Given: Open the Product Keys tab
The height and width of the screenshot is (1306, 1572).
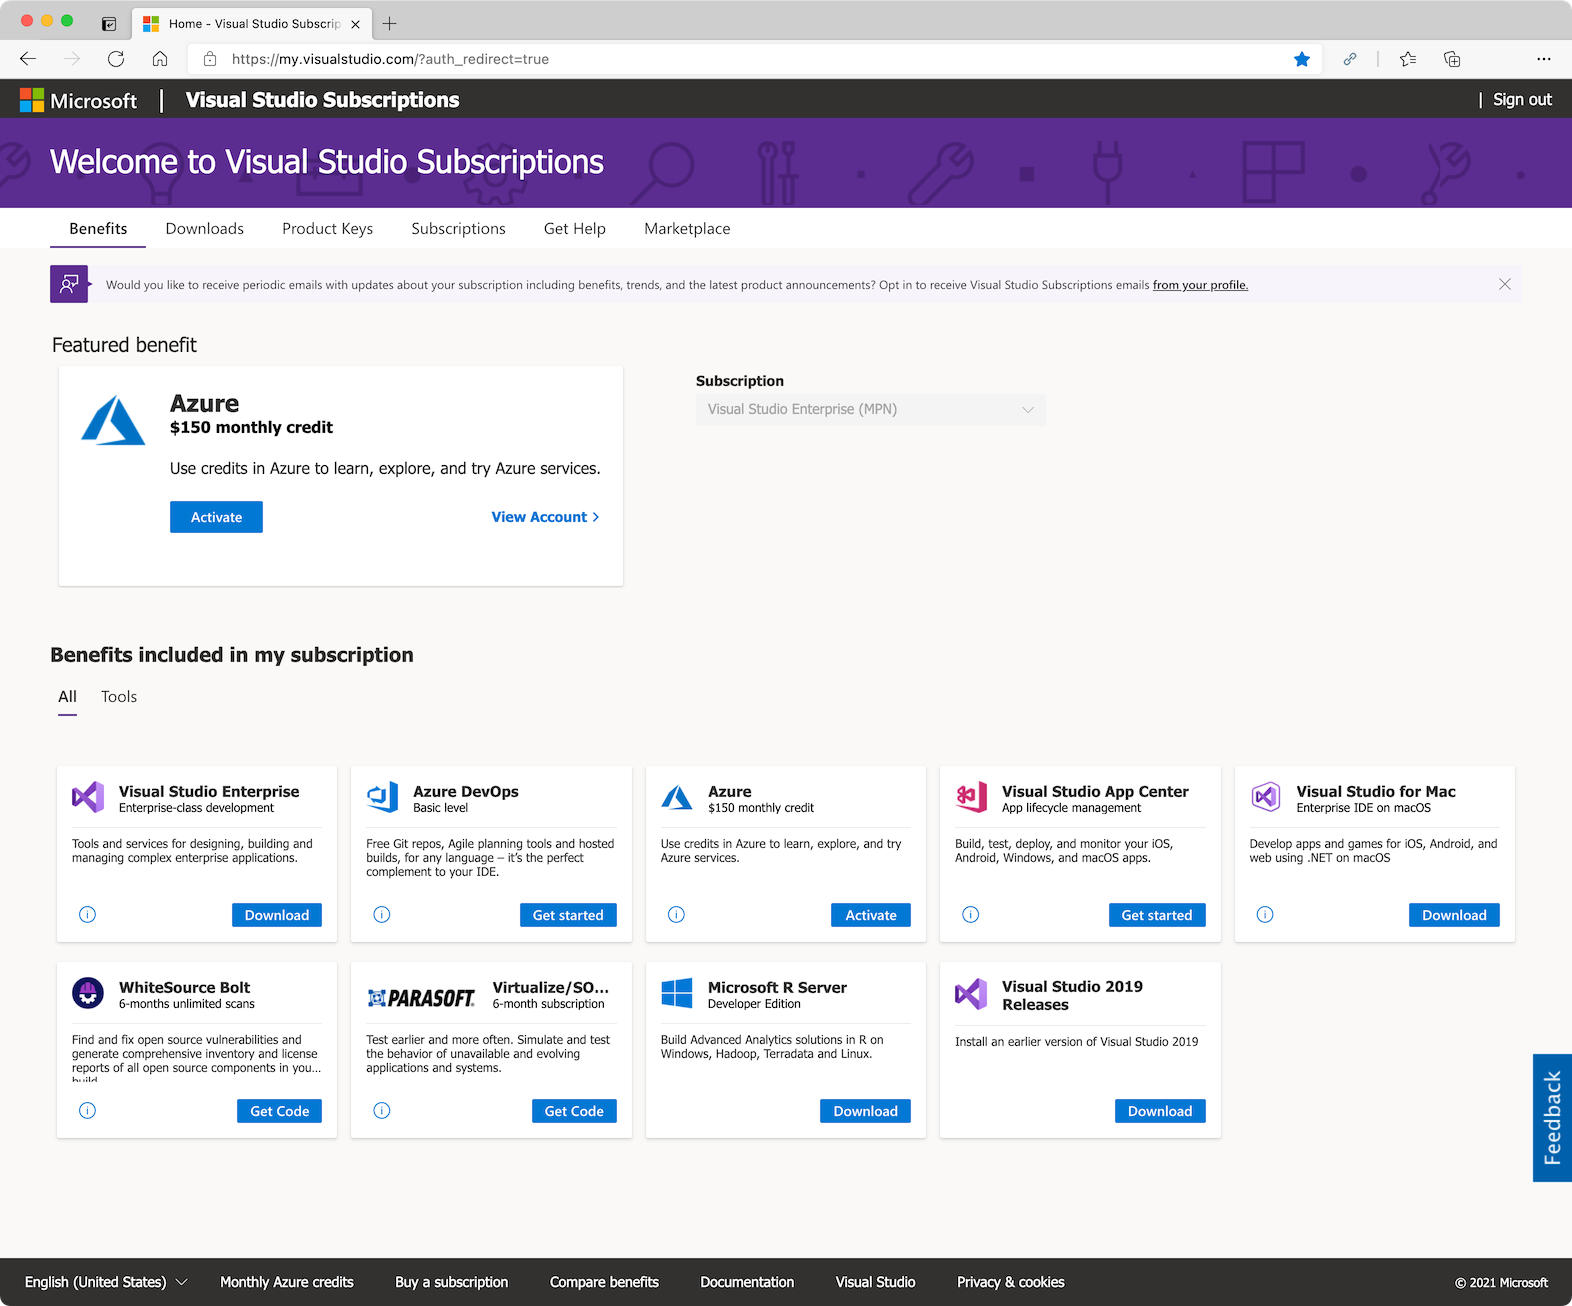Looking at the screenshot, I should [327, 229].
